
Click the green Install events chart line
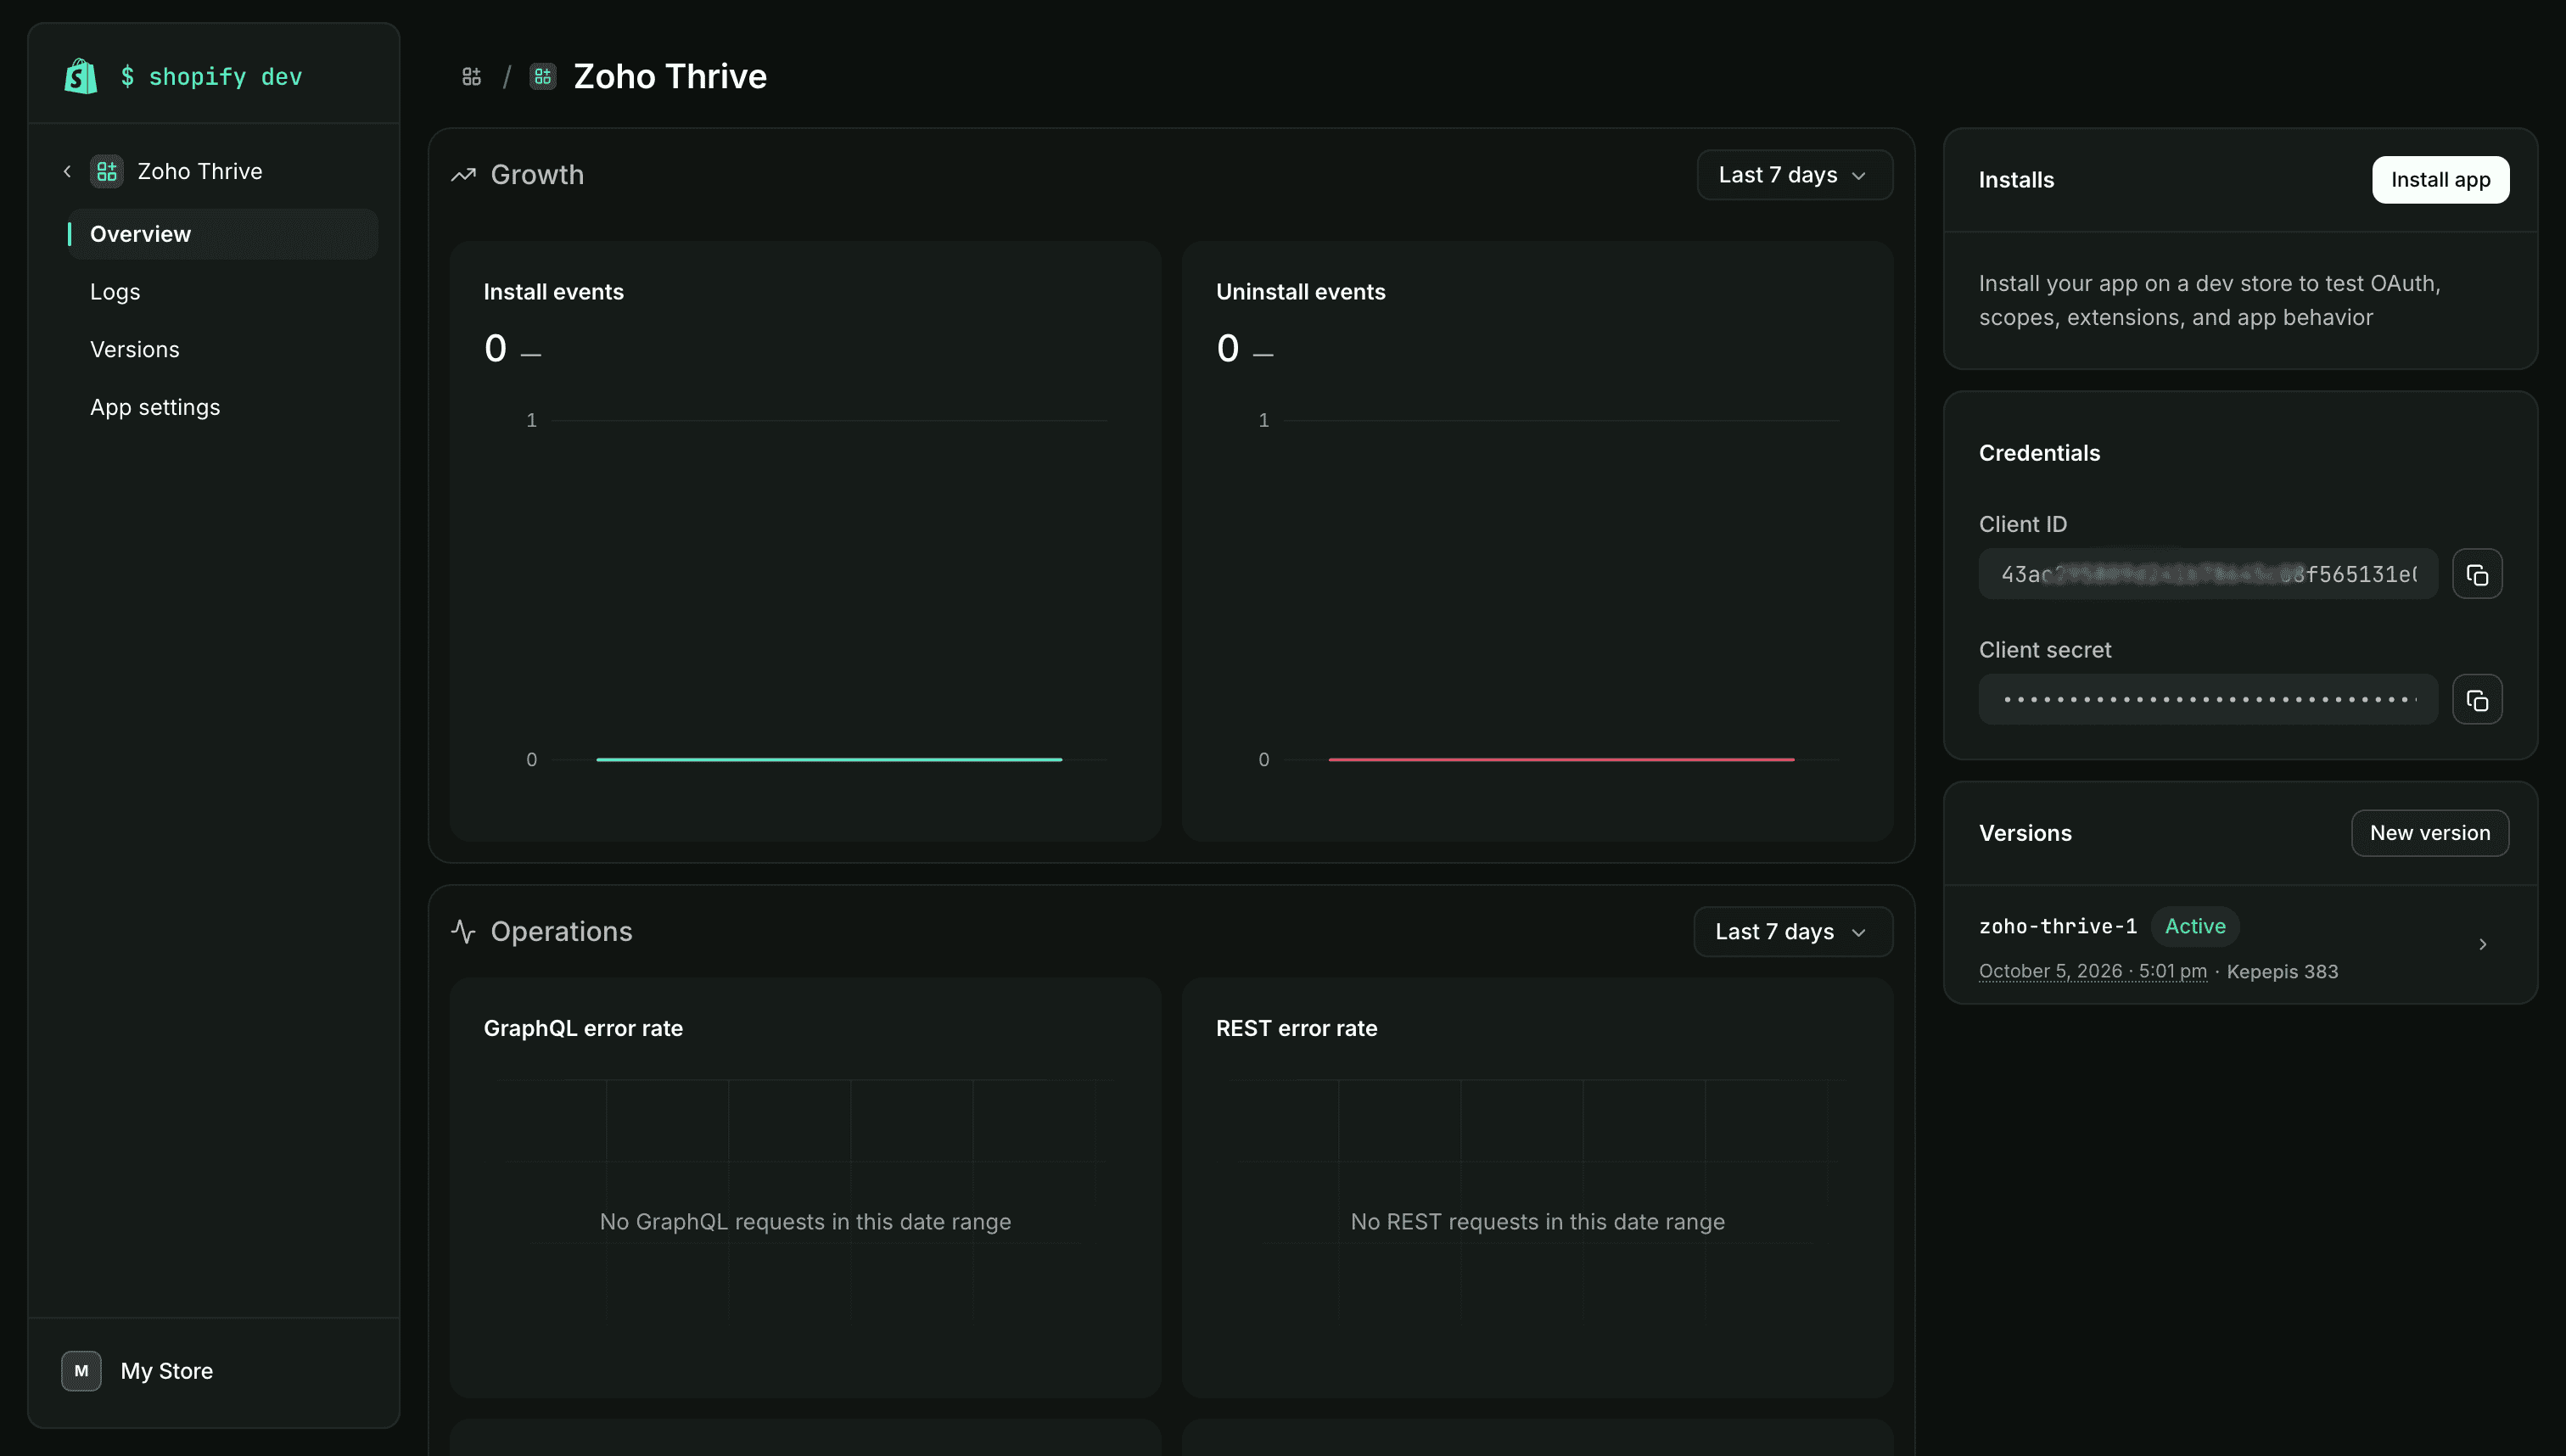point(829,760)
